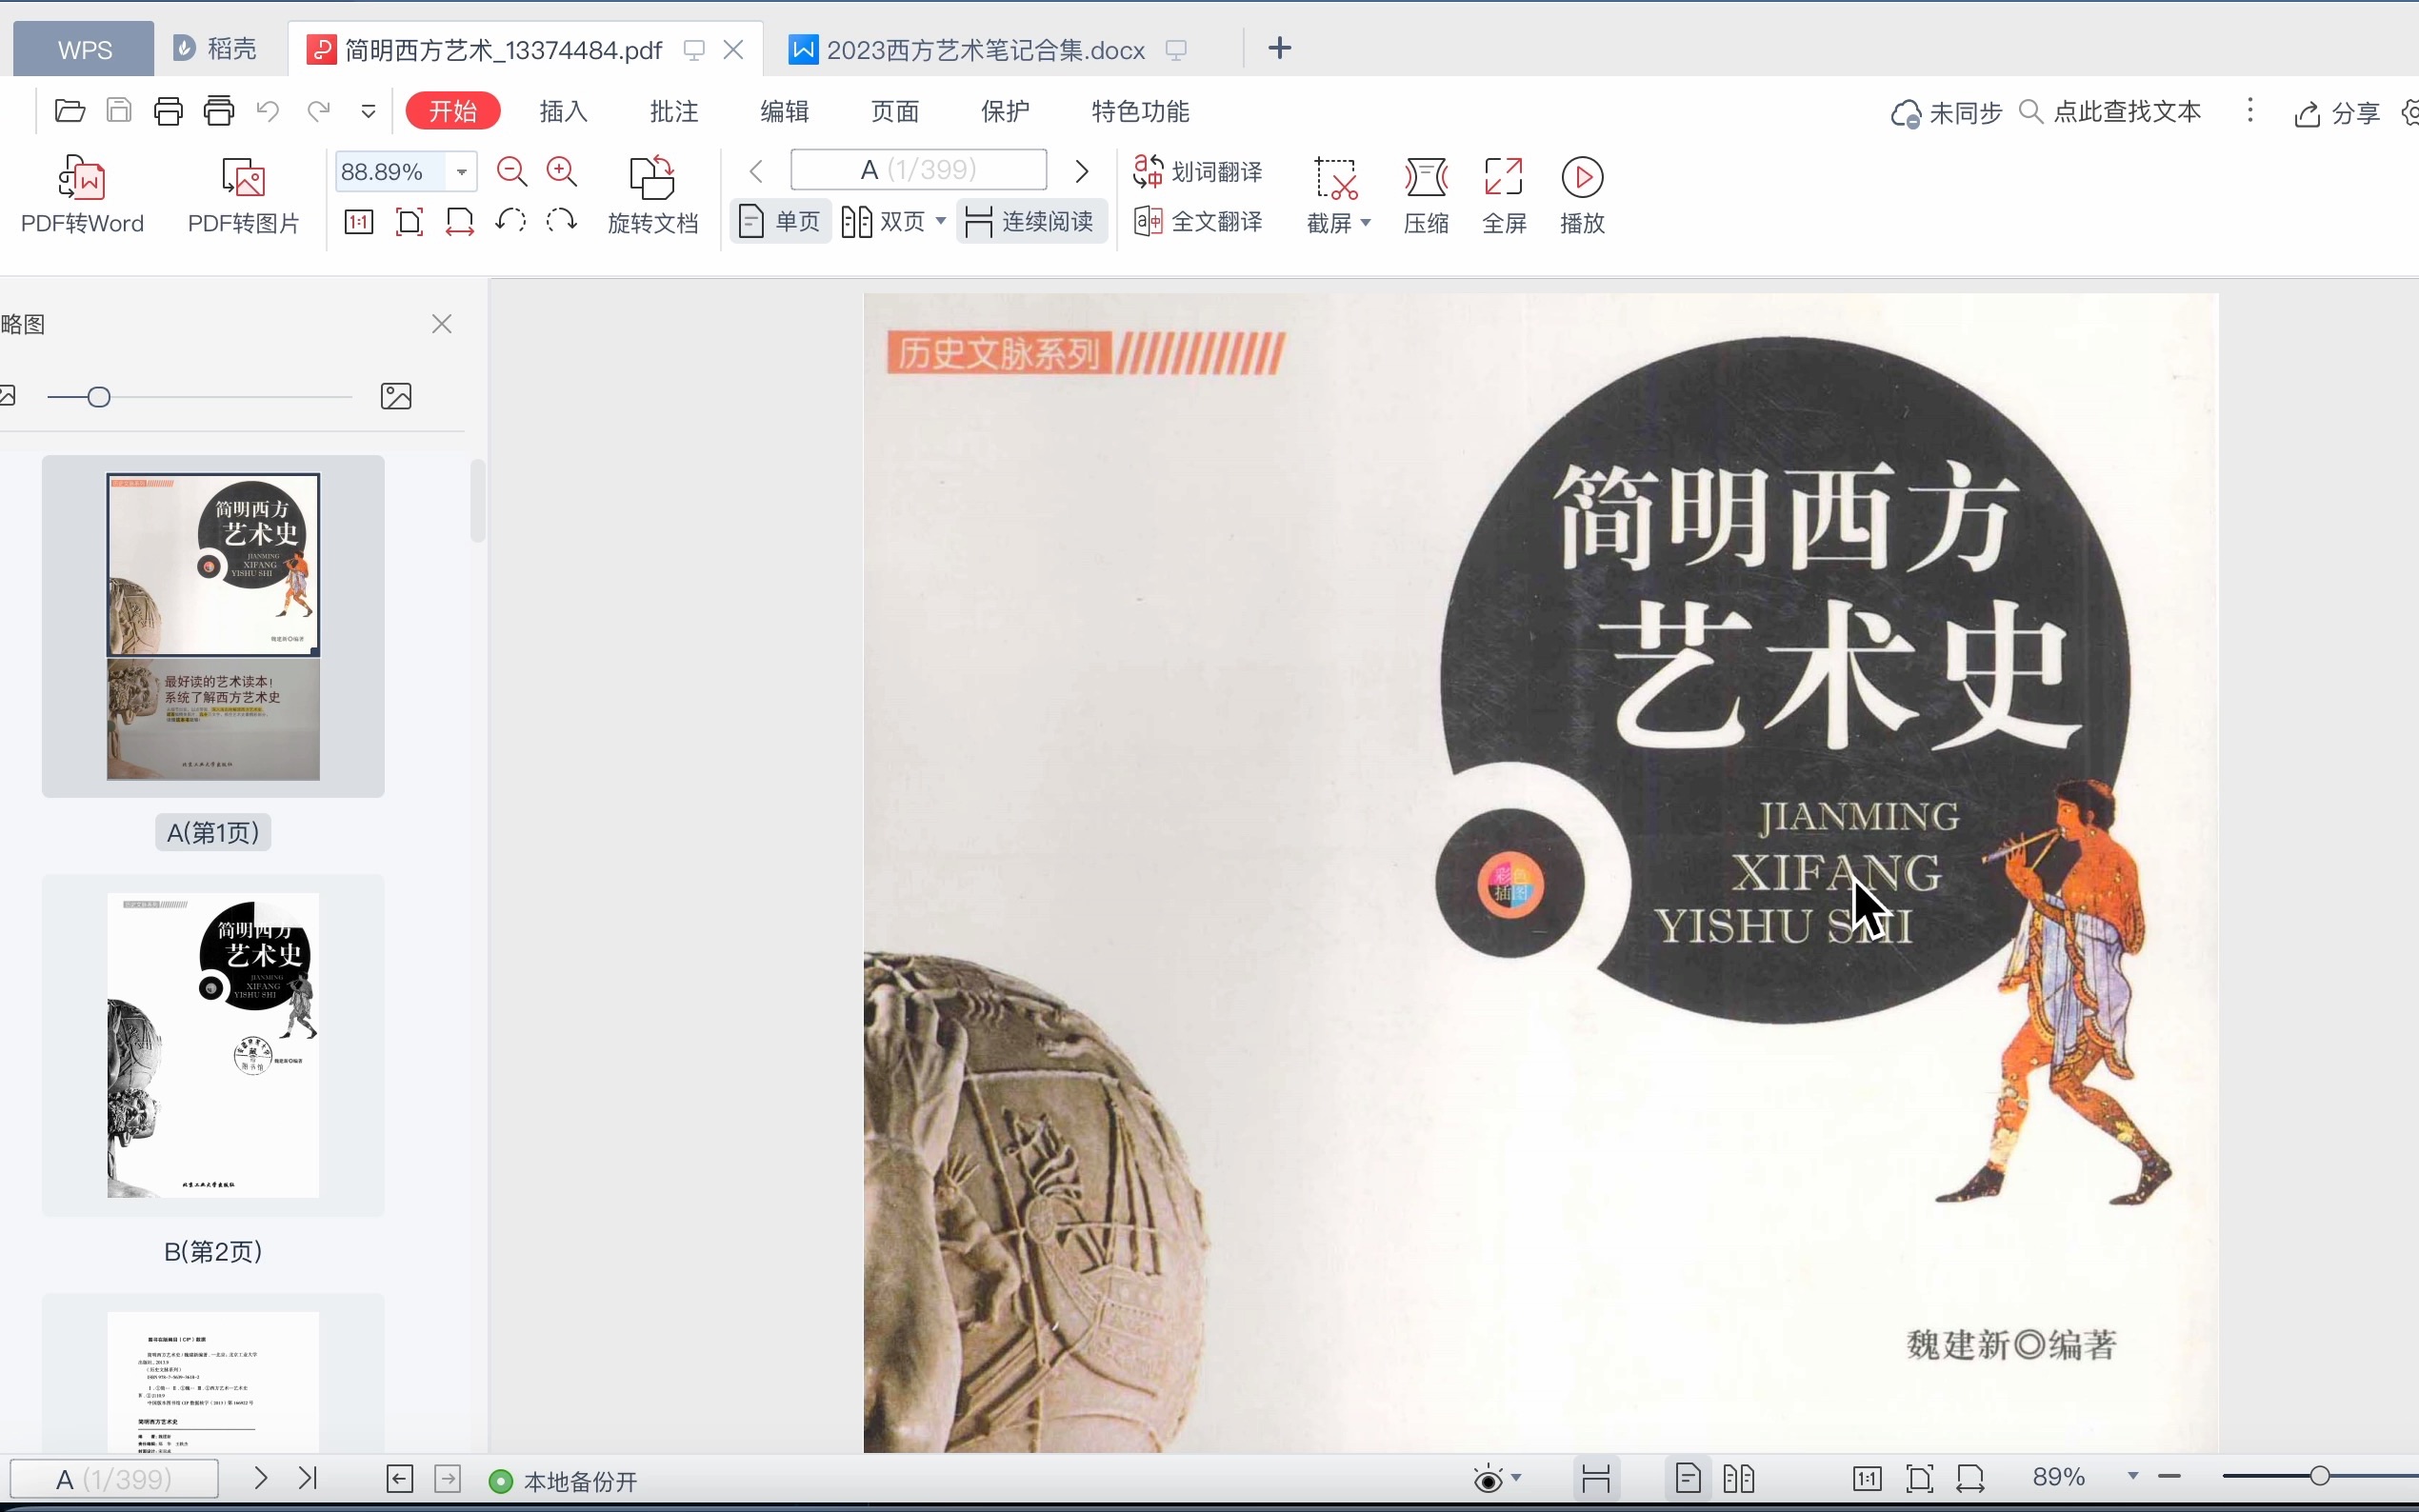Image resolution: width=2419 pixels, height=1512 pixels.
Task: Open the 编辑 tab
Action: click(785, 111)
